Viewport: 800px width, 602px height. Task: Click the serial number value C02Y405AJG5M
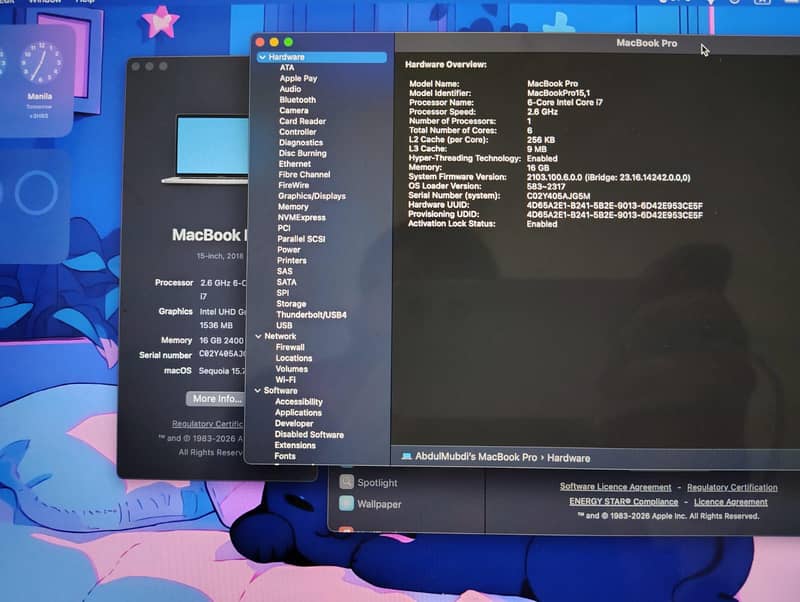558,196
